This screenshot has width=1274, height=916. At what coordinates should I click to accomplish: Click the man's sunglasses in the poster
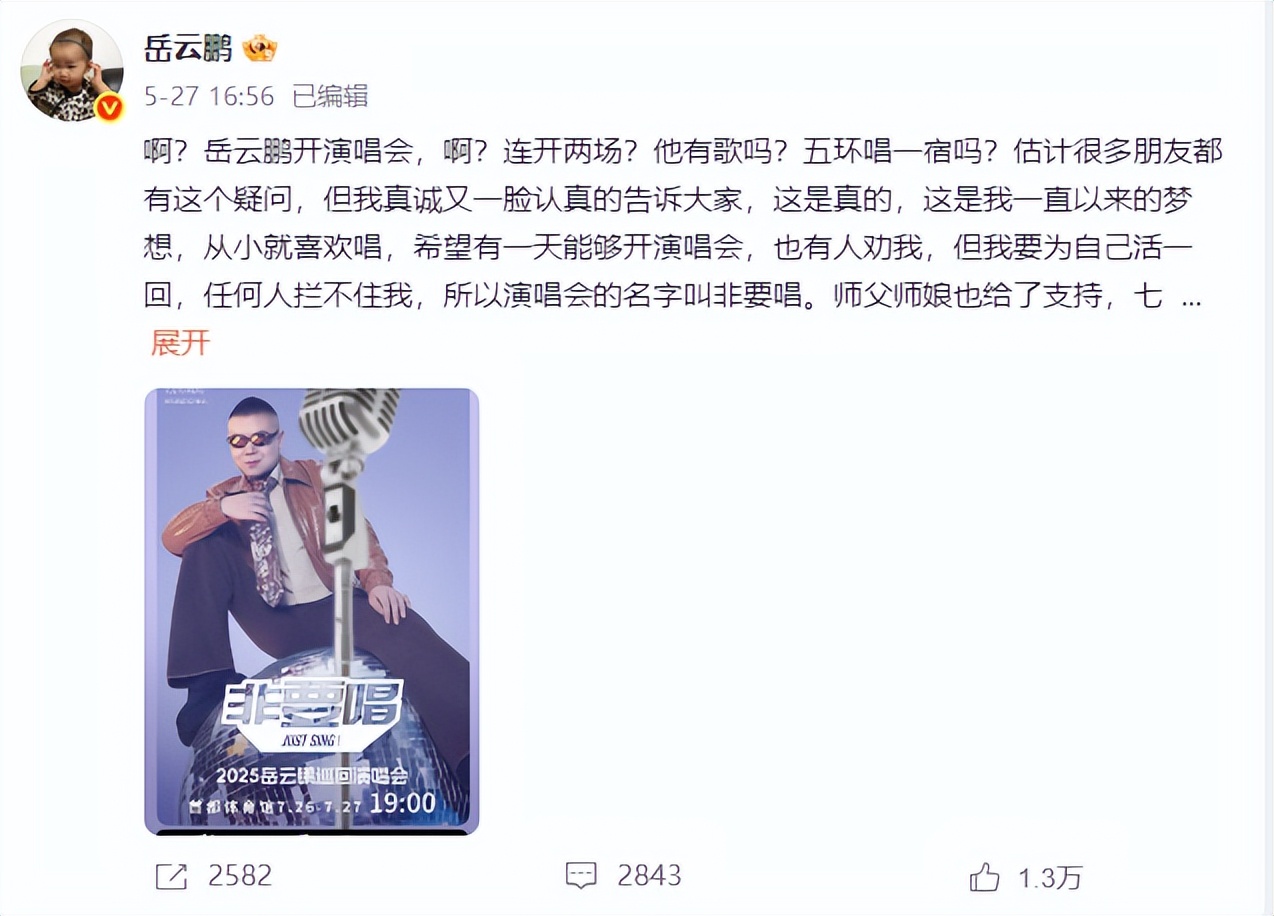(x=252, y=438)
